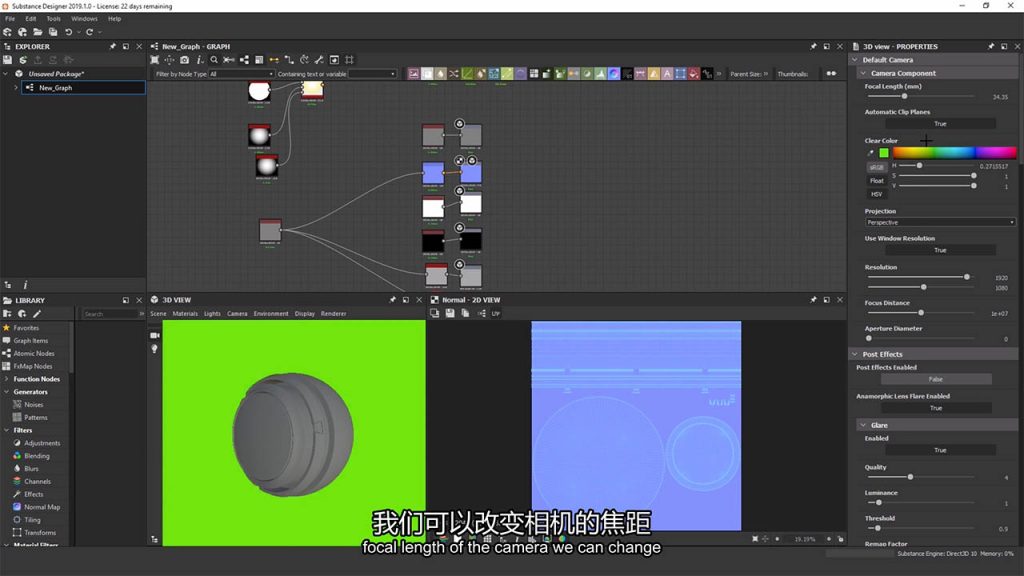Open the Projection Perspective dropdown
Screen dimensions: 1024x576
click(x=940, y=223)
